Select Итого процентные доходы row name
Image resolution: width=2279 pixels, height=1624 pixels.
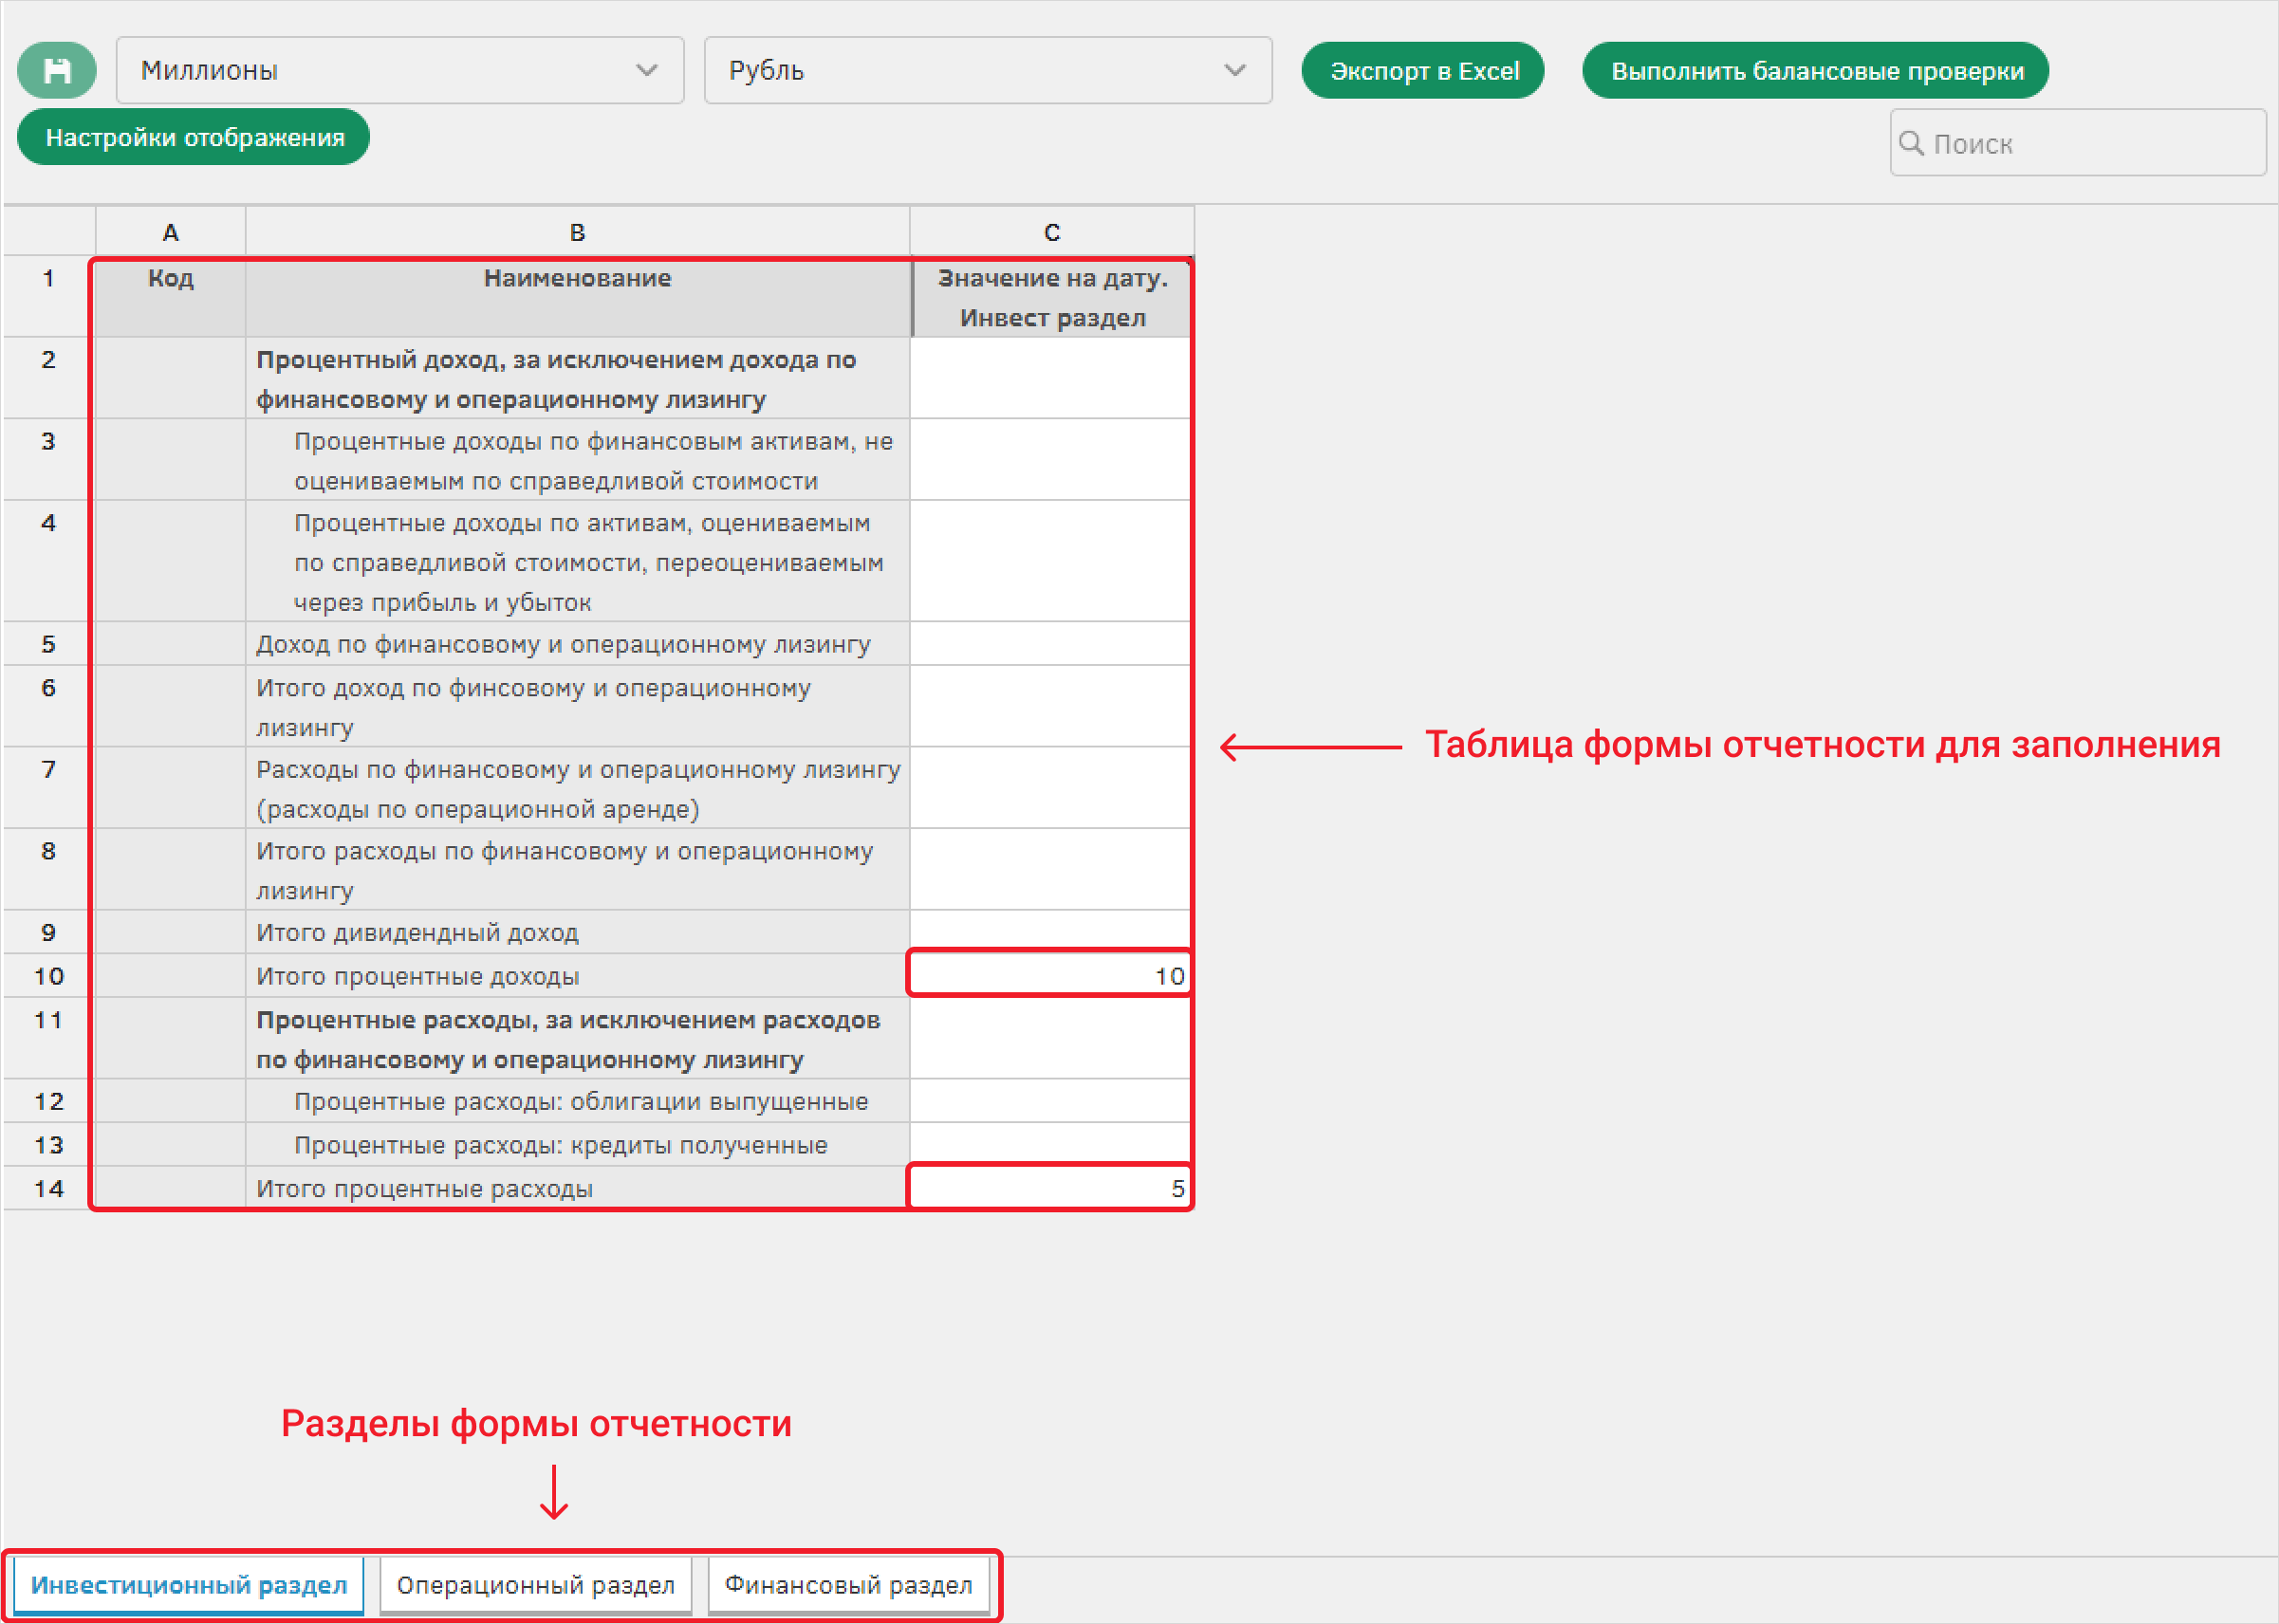(x=578, y=976)
